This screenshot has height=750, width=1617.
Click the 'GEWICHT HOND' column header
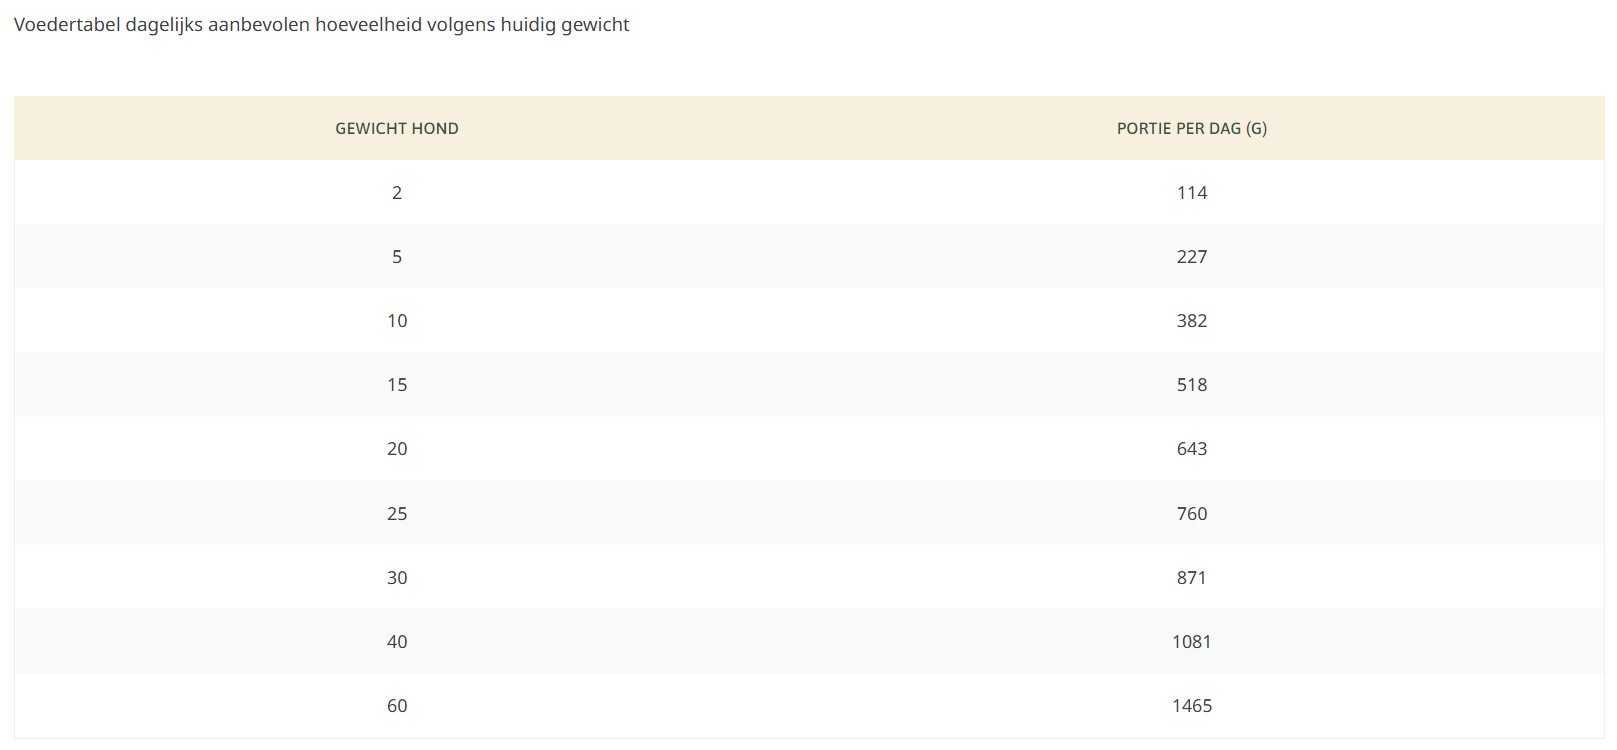[x=397, y=129]
